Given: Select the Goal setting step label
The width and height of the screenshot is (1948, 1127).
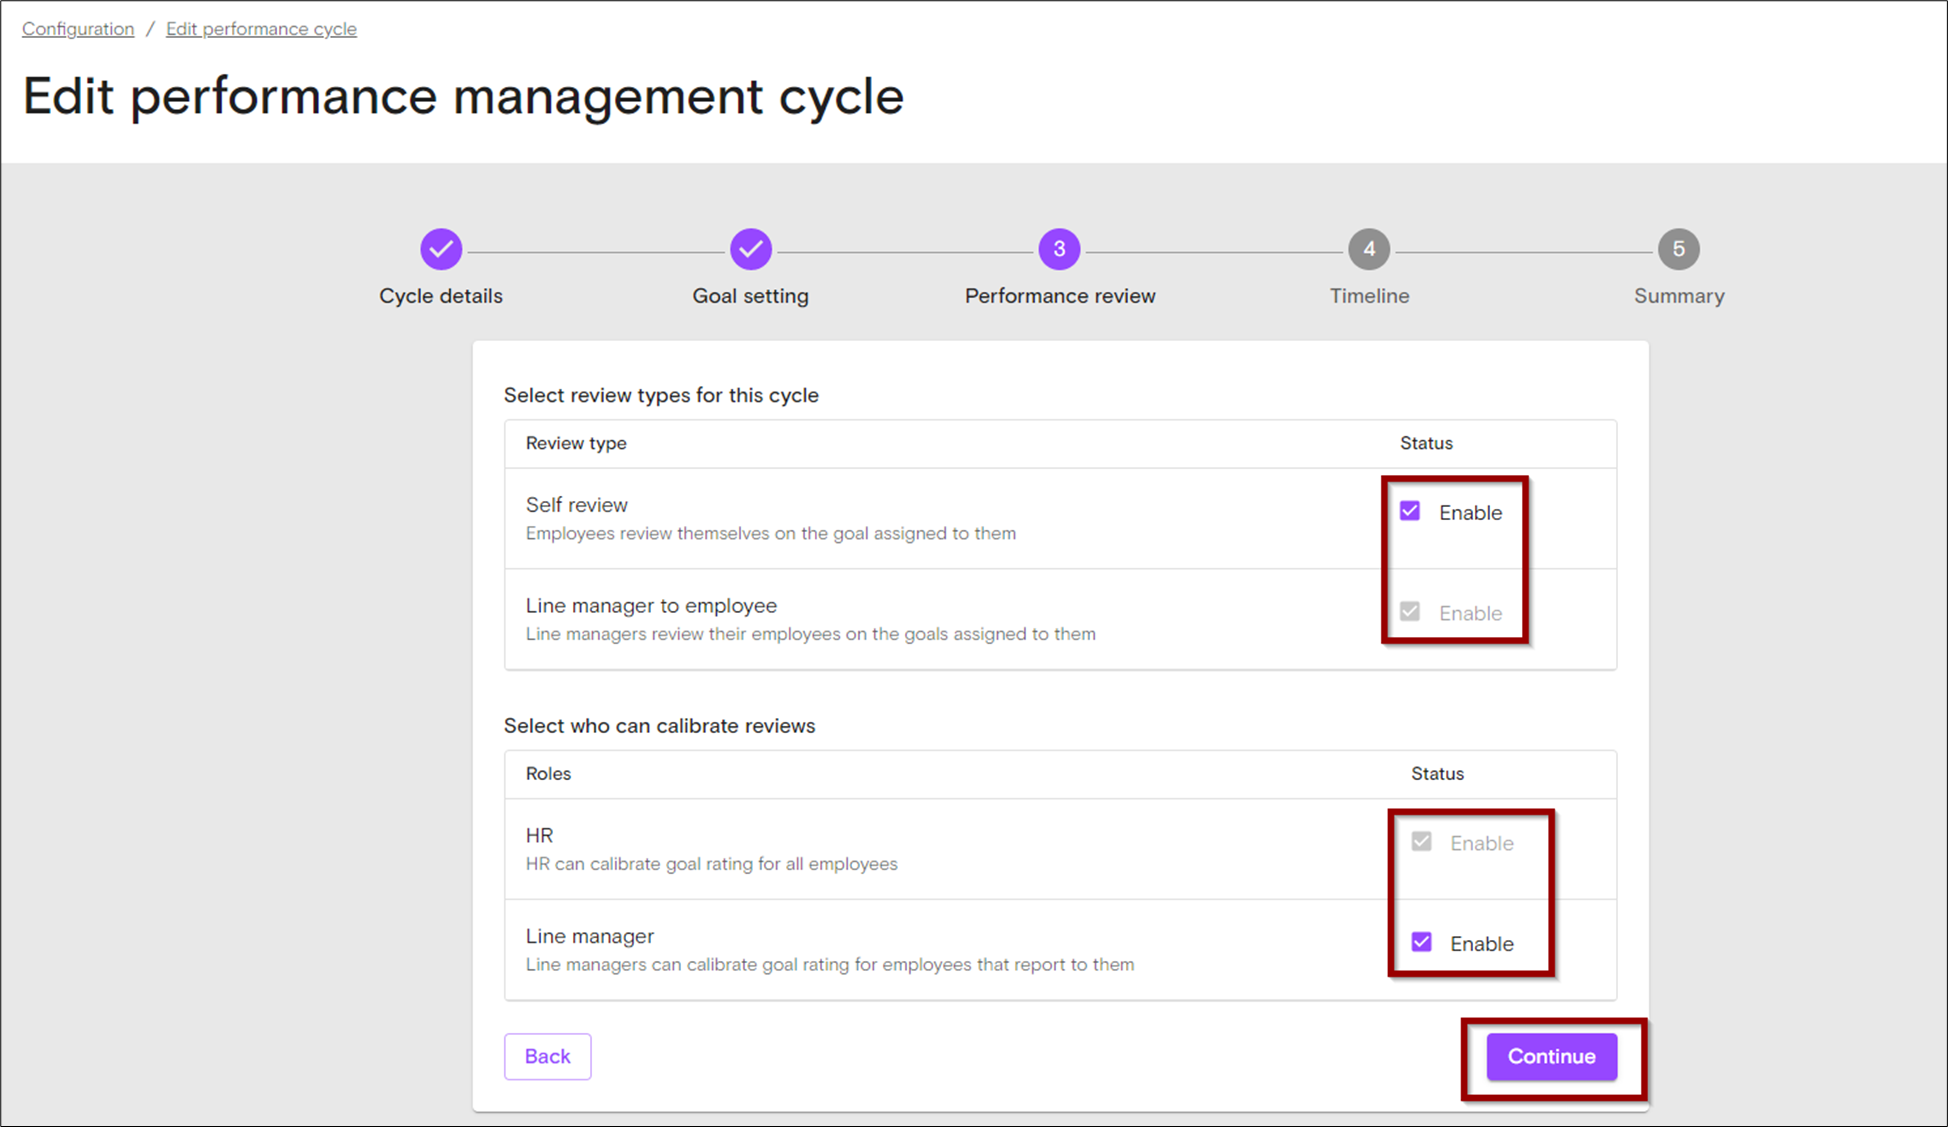Looking at the screenshot, I should click(750, 296).
